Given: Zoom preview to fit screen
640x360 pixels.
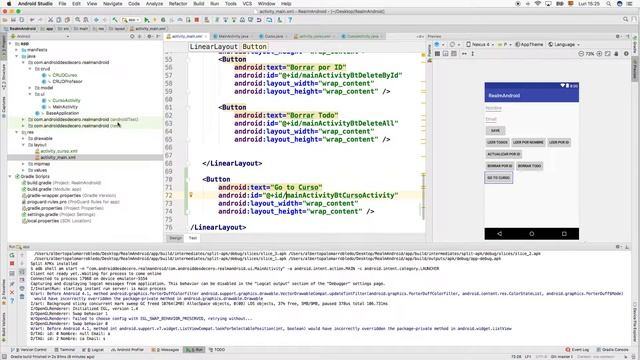Looking at the screenshot, I should click(x=608, y=53).
